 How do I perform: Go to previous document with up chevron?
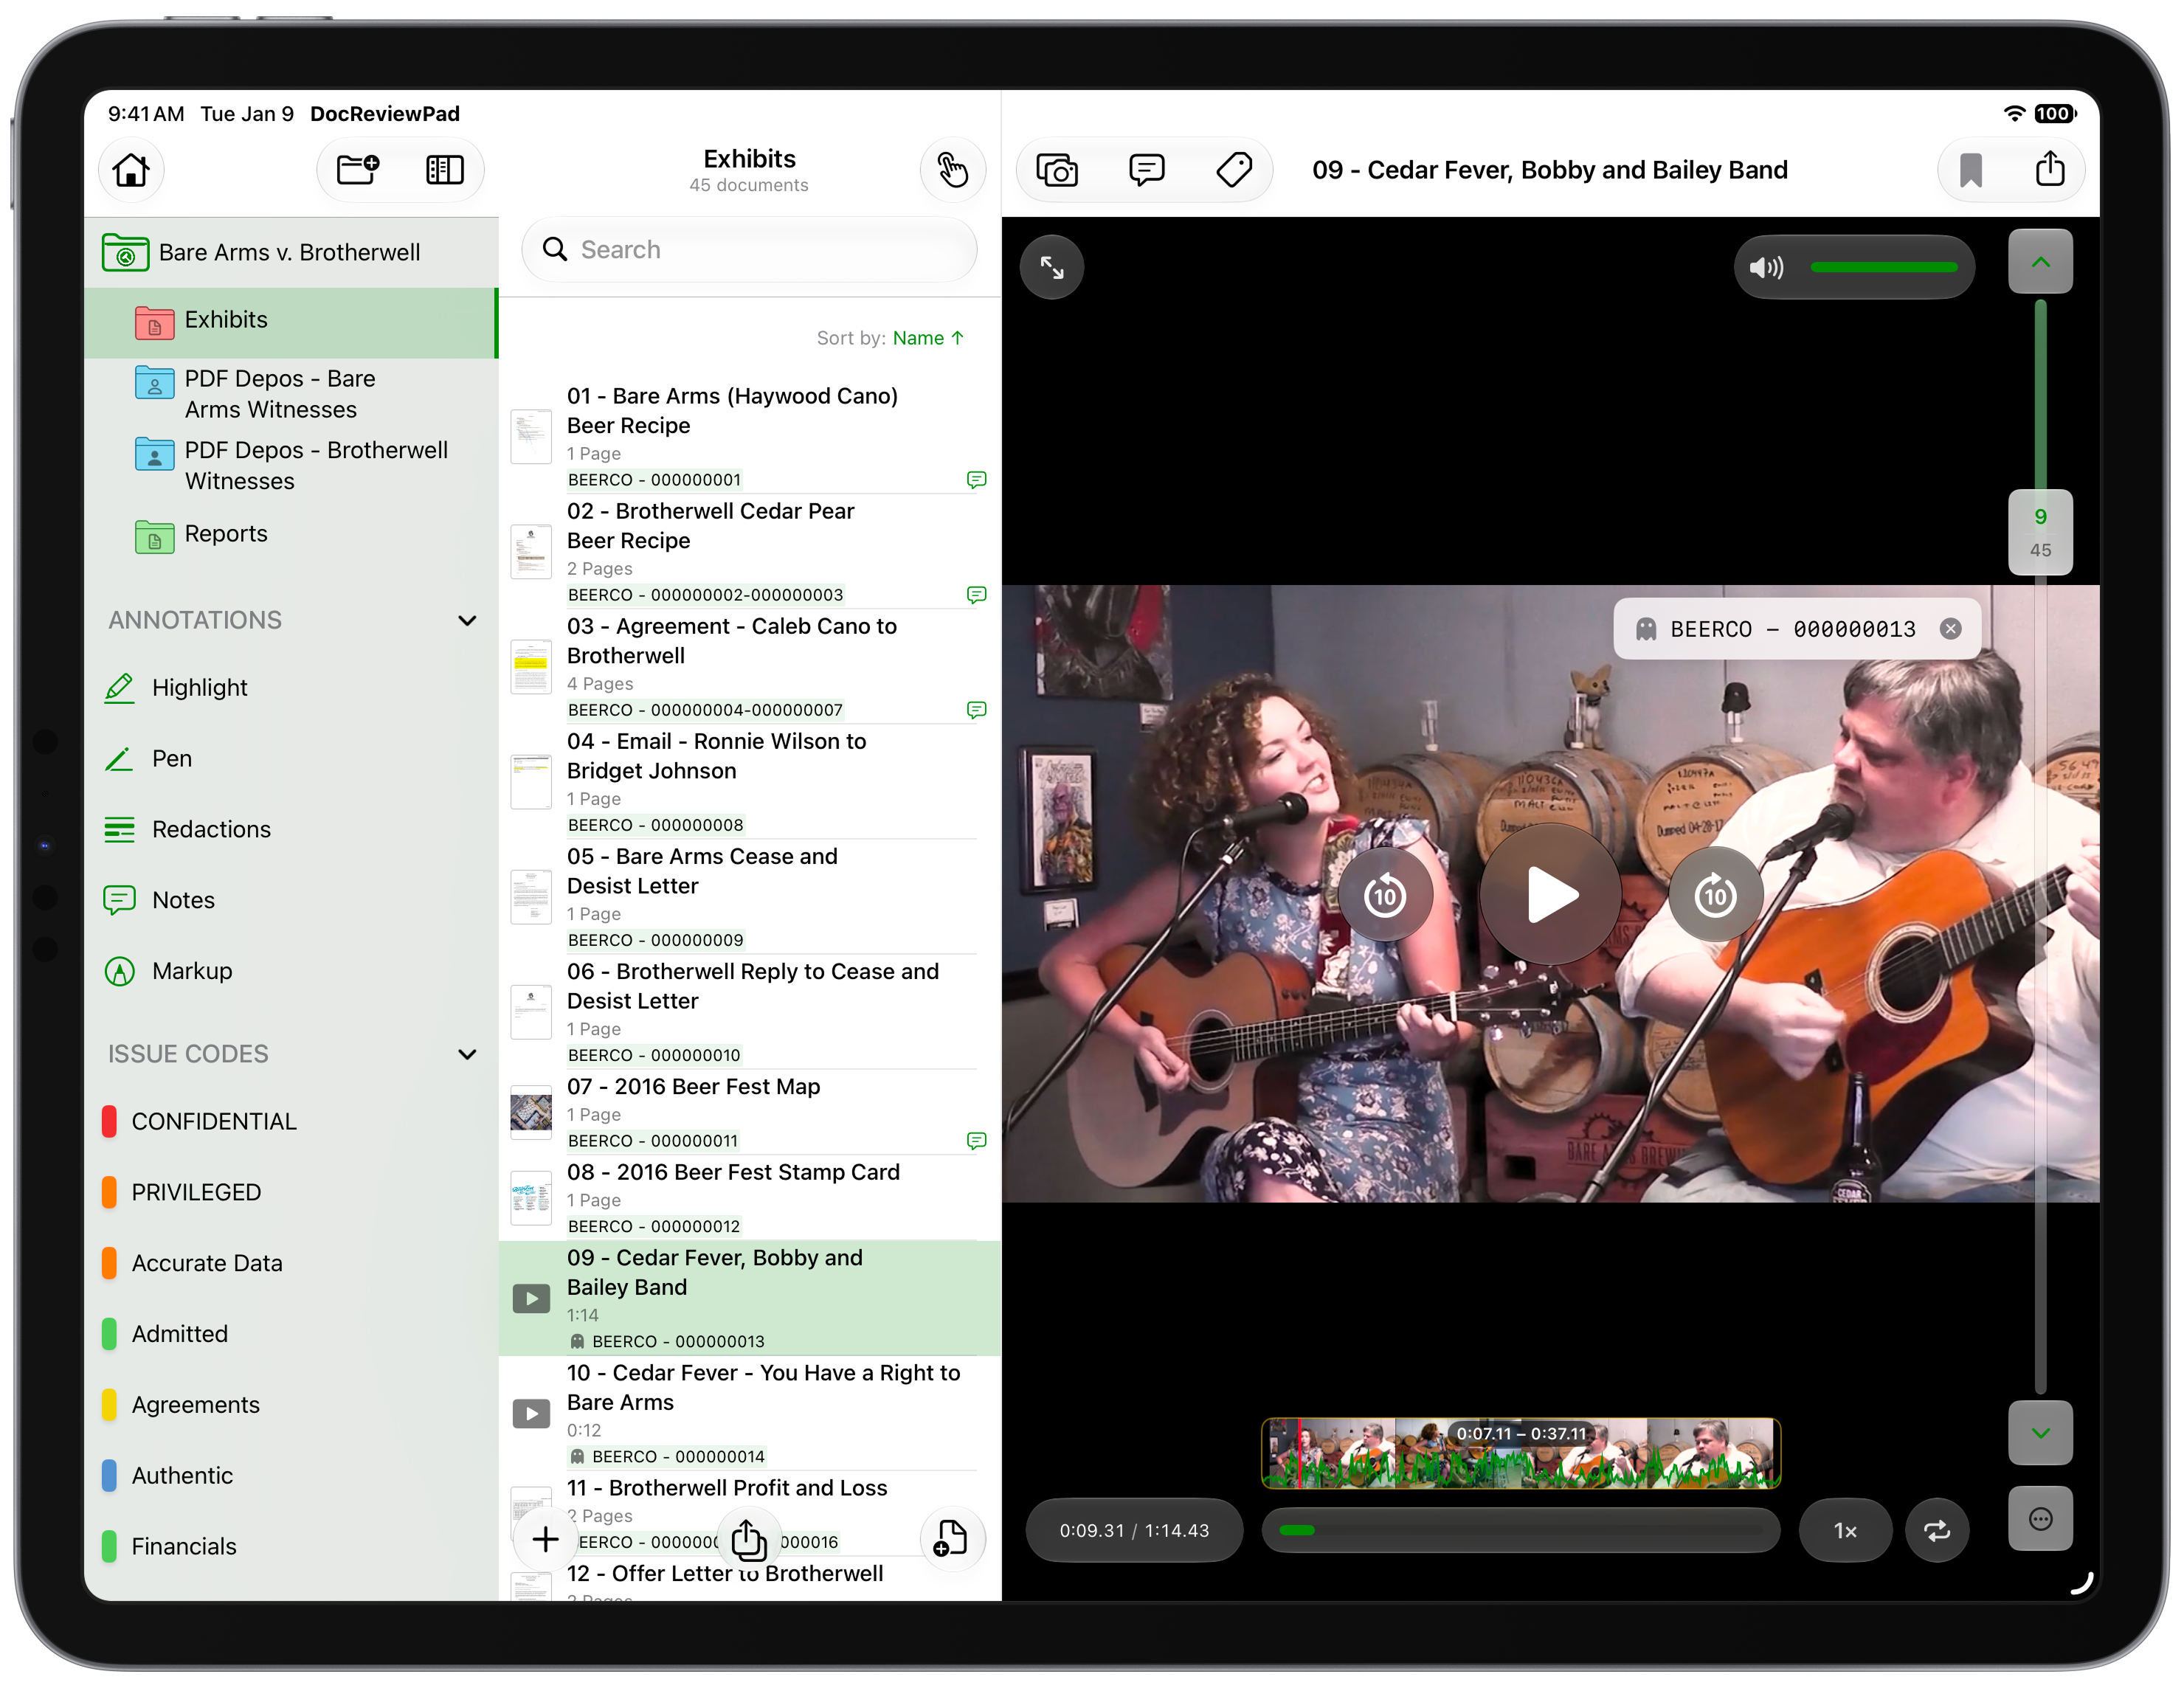tap(2040, 261)
